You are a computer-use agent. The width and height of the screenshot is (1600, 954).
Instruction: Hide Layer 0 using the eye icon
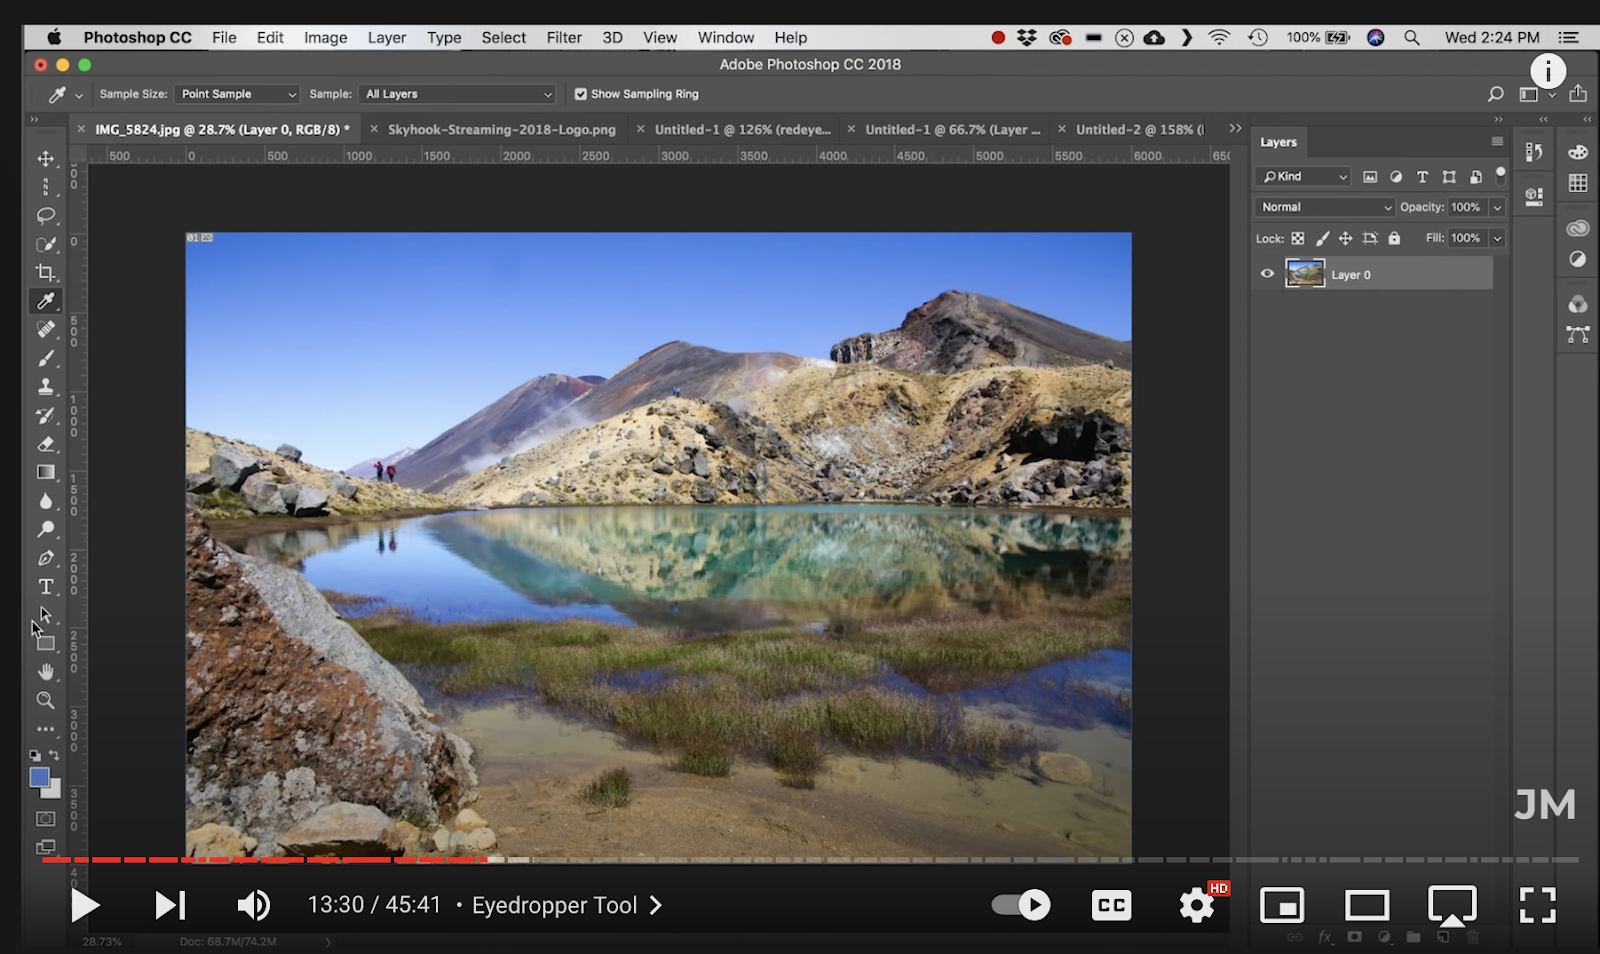1267,273
